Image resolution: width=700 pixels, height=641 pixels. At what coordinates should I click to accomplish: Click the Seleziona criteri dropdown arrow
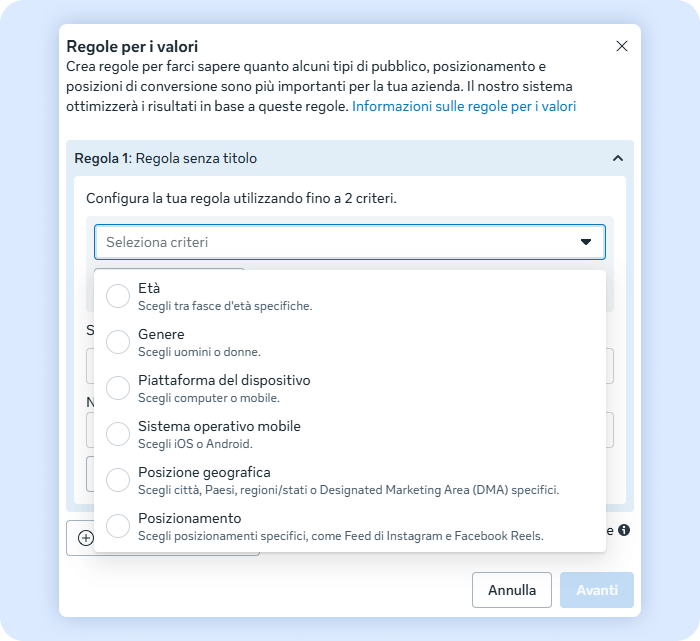click(585, 242)
